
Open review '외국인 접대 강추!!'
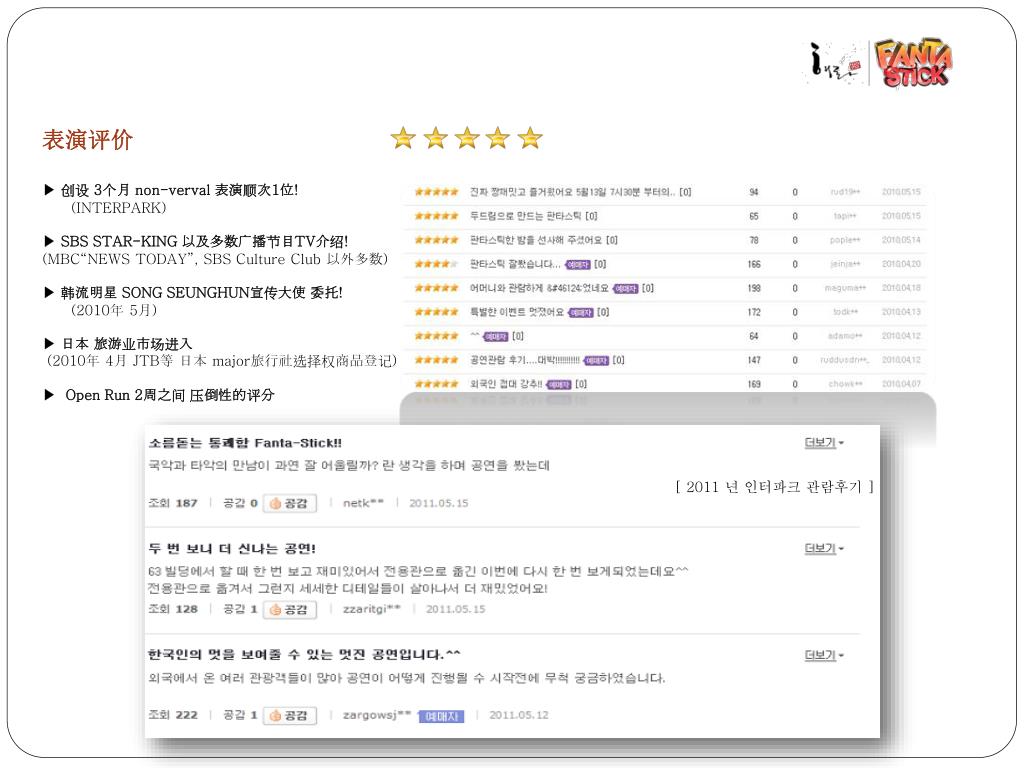coord(506,384)
